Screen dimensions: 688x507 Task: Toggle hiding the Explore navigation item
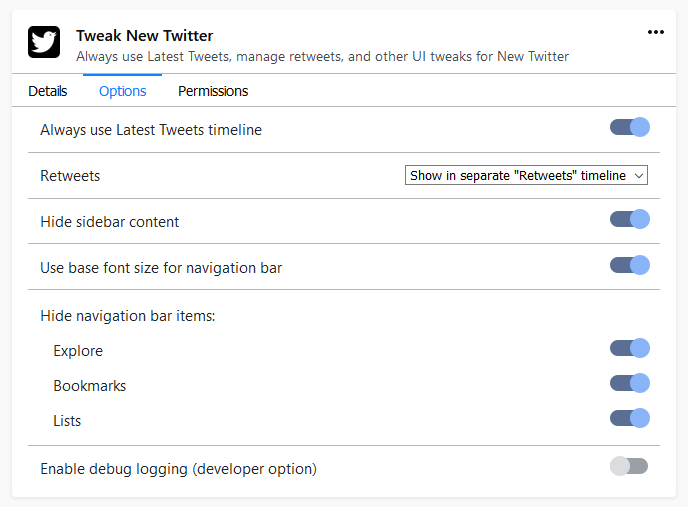click(630, 348)
